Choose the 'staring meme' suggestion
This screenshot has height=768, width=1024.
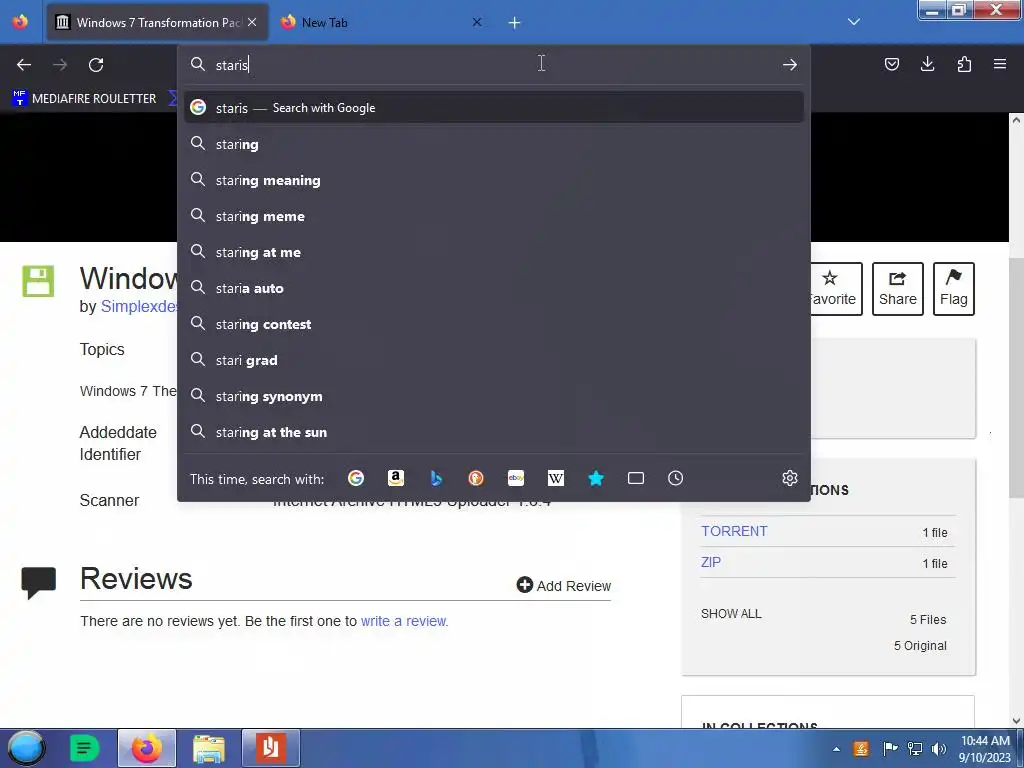pos(494,216)
